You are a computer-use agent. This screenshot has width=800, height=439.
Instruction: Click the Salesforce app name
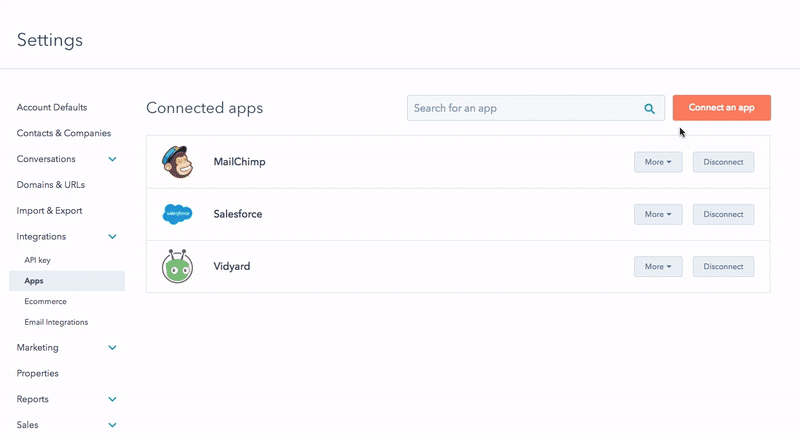pyautogui.click(x=238, y=214)
